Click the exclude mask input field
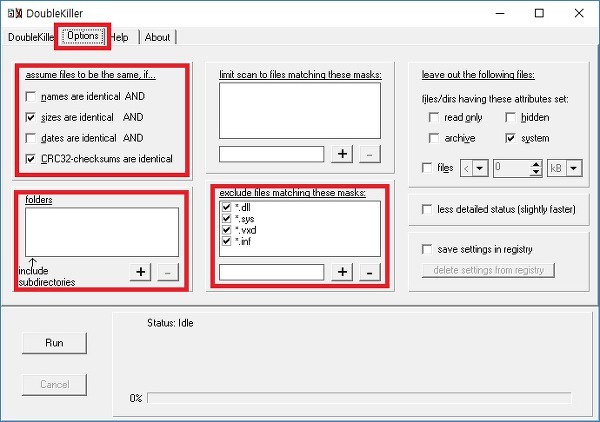The height and width of the screenshot is (422, 600). point(271,272)
